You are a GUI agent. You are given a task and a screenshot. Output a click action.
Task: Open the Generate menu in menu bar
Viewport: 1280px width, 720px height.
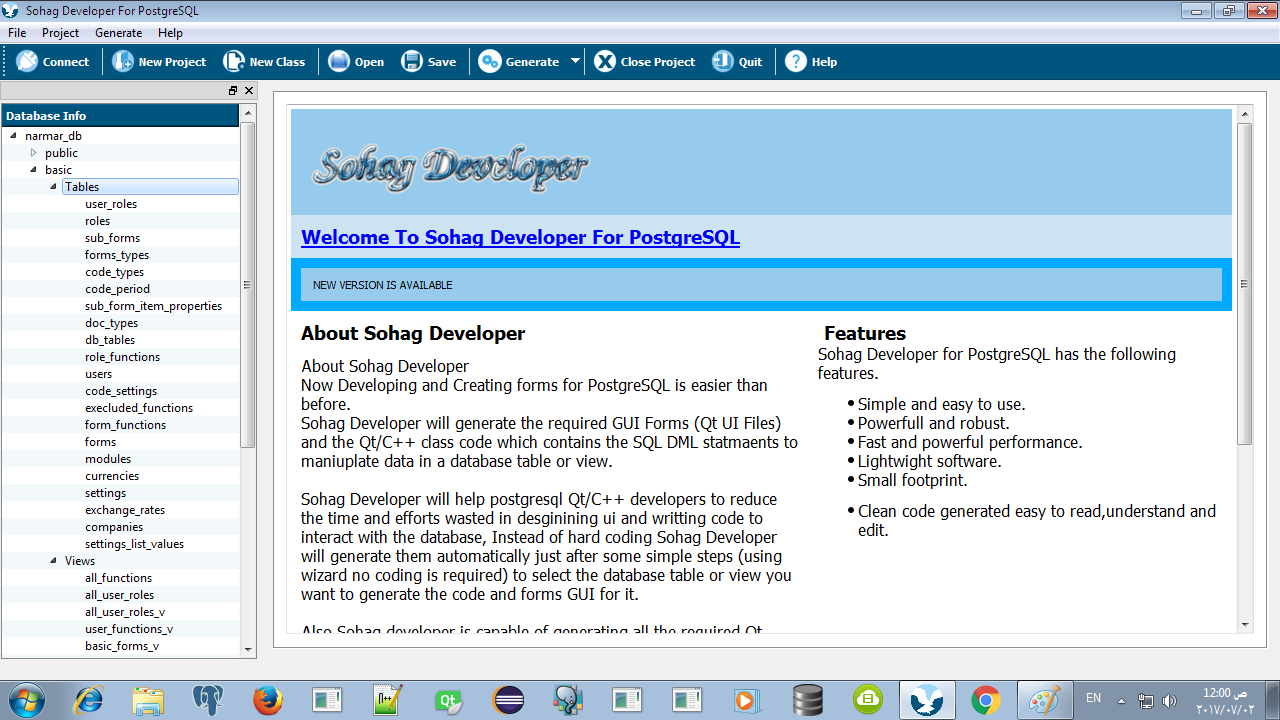pyautogui.click(x=118, y=33)
